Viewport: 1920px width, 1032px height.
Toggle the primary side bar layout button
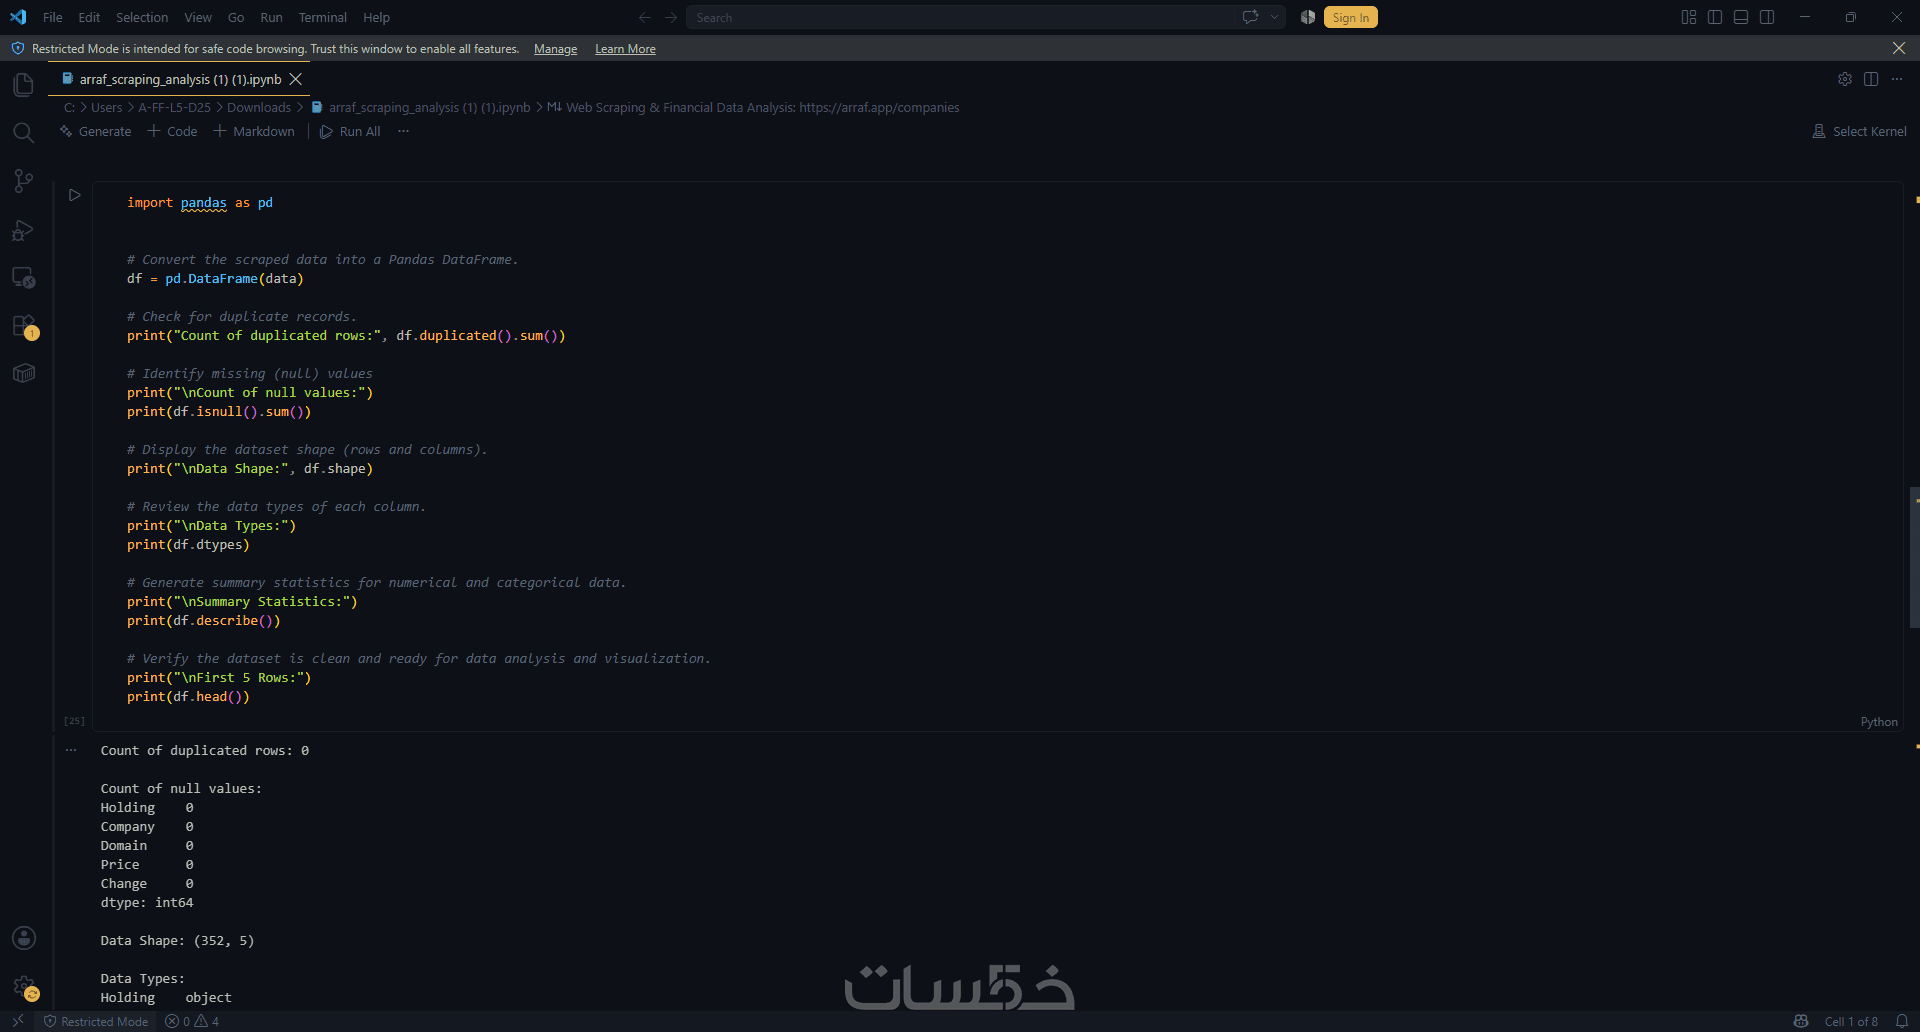[x=1715, y=17]
